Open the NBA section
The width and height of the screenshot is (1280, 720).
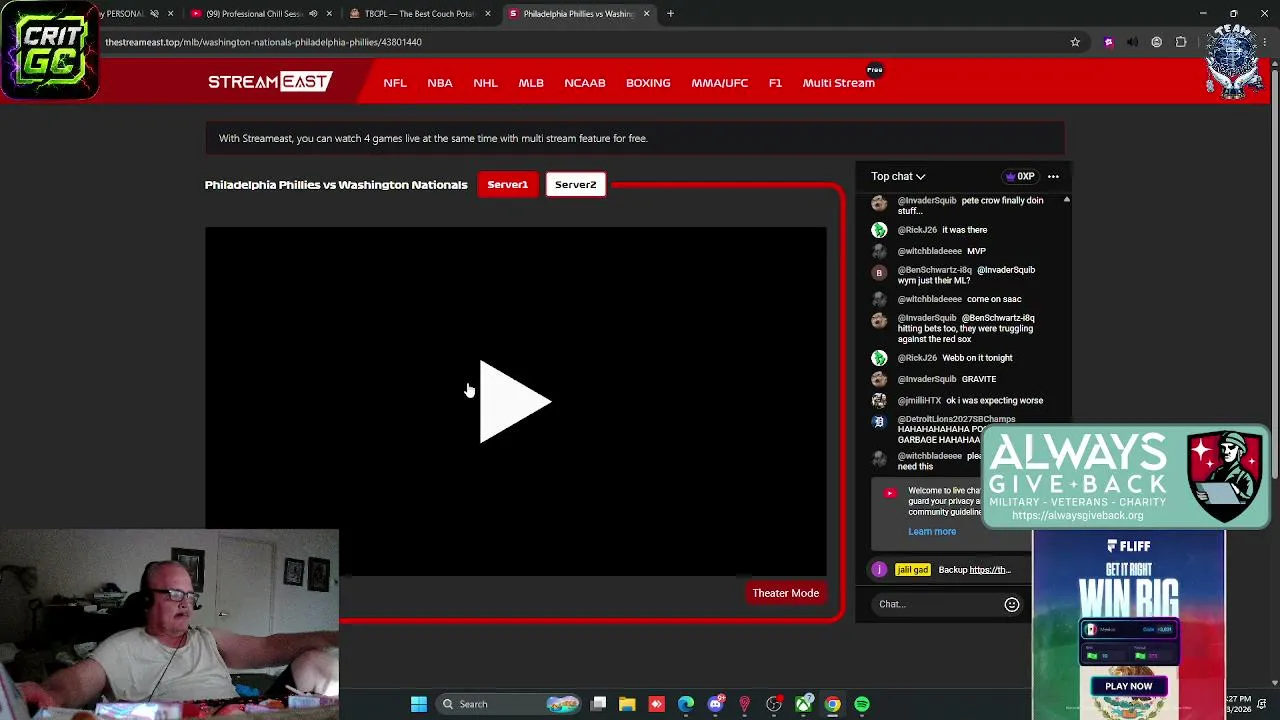coord(440,83)
